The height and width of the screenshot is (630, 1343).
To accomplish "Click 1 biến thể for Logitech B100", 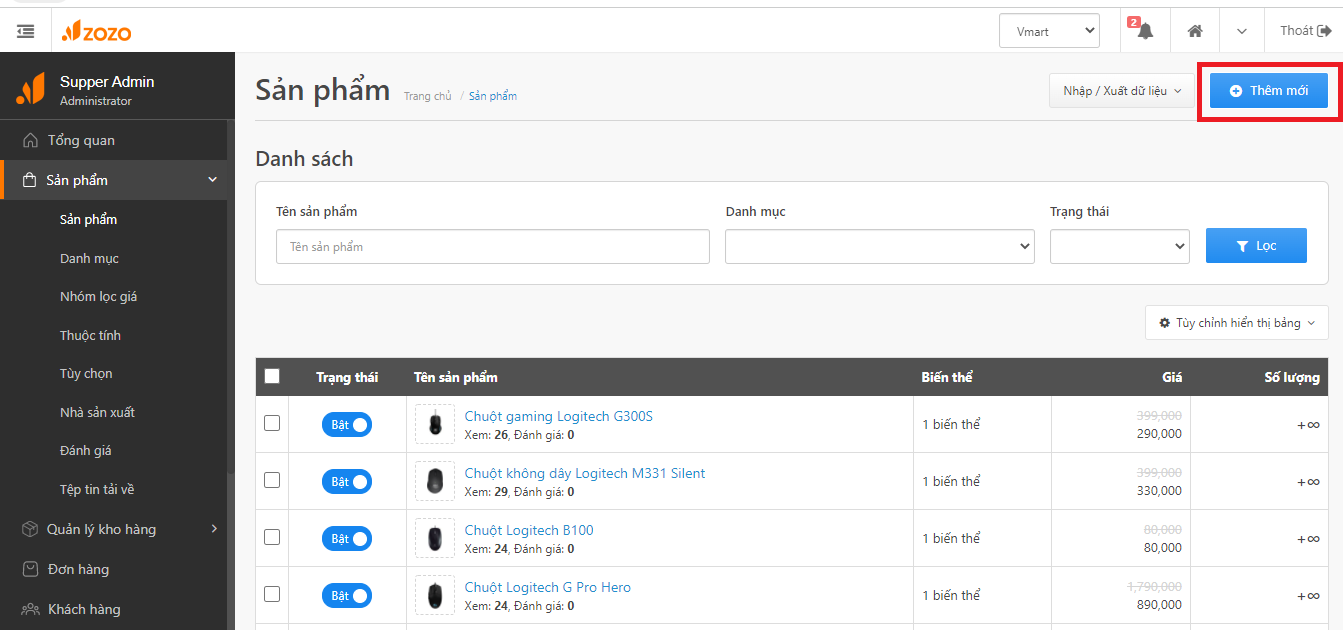I will (x=951, y=538).
